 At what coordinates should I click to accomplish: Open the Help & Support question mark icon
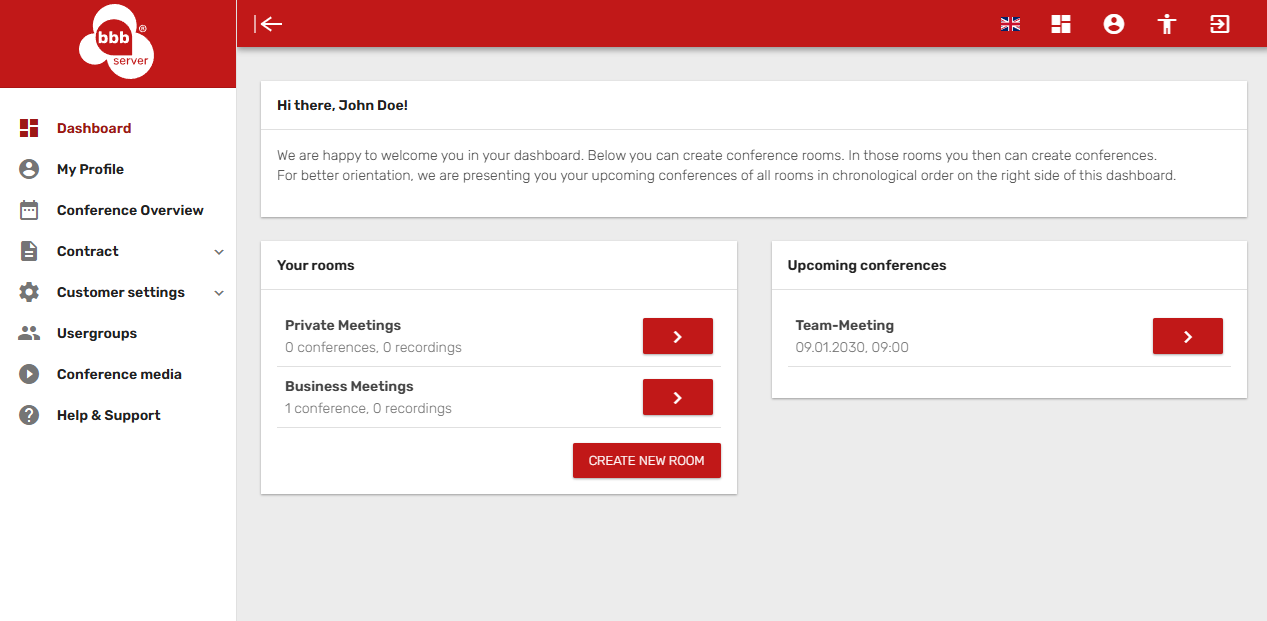(29, 415)
